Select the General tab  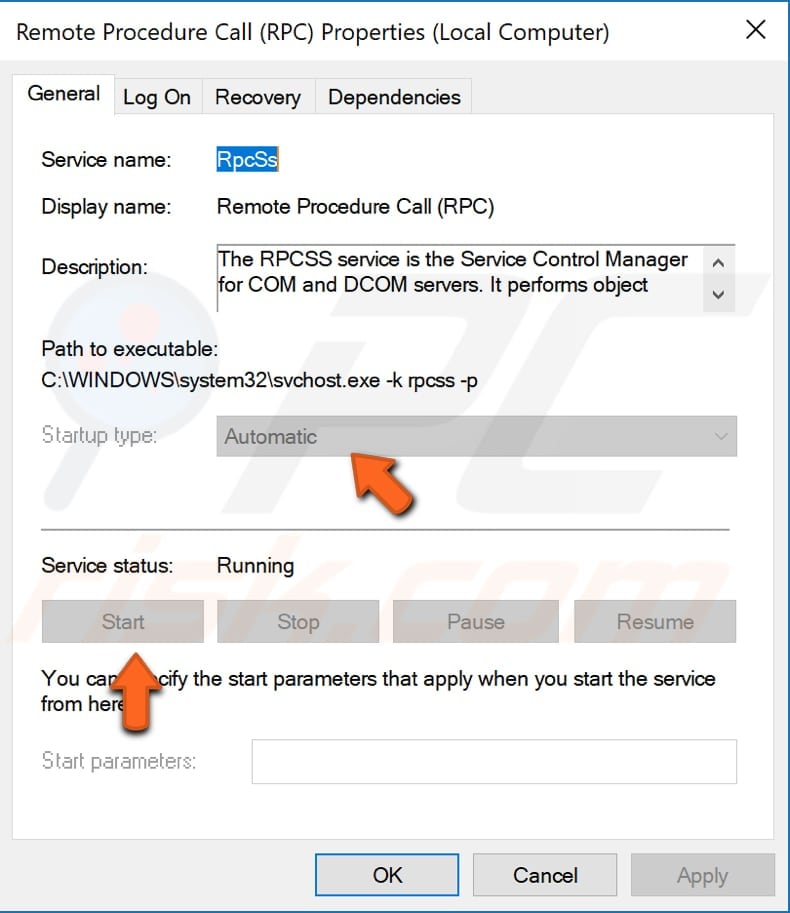pos(63,93)
